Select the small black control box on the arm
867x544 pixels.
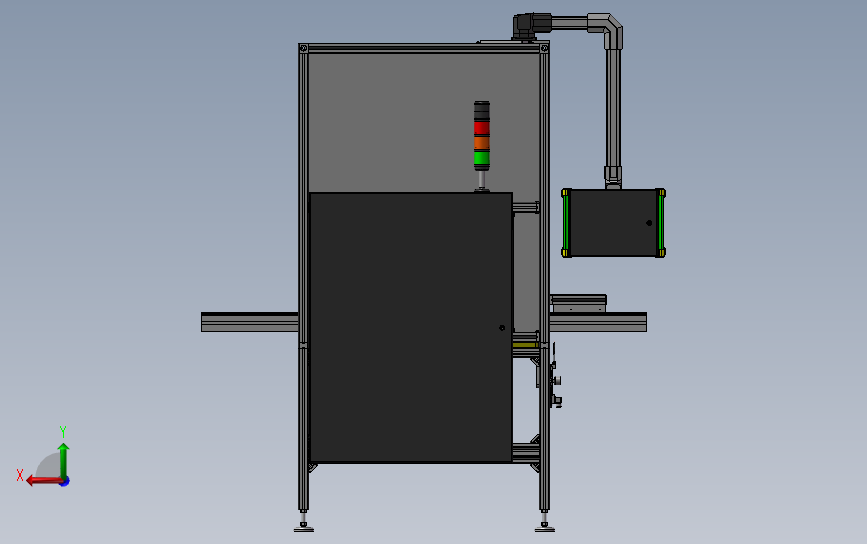point(613,223)
